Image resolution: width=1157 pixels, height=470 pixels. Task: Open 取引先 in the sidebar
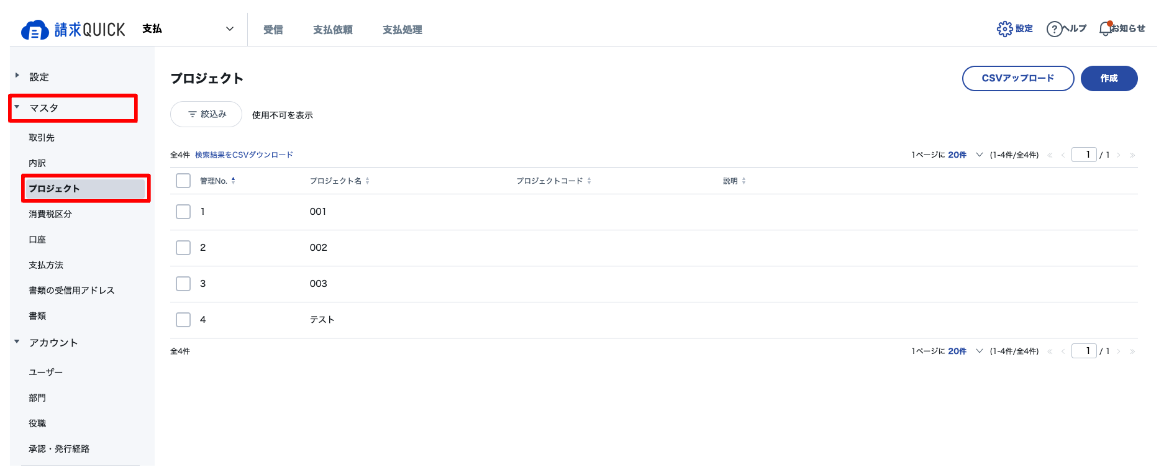[41, 137]
